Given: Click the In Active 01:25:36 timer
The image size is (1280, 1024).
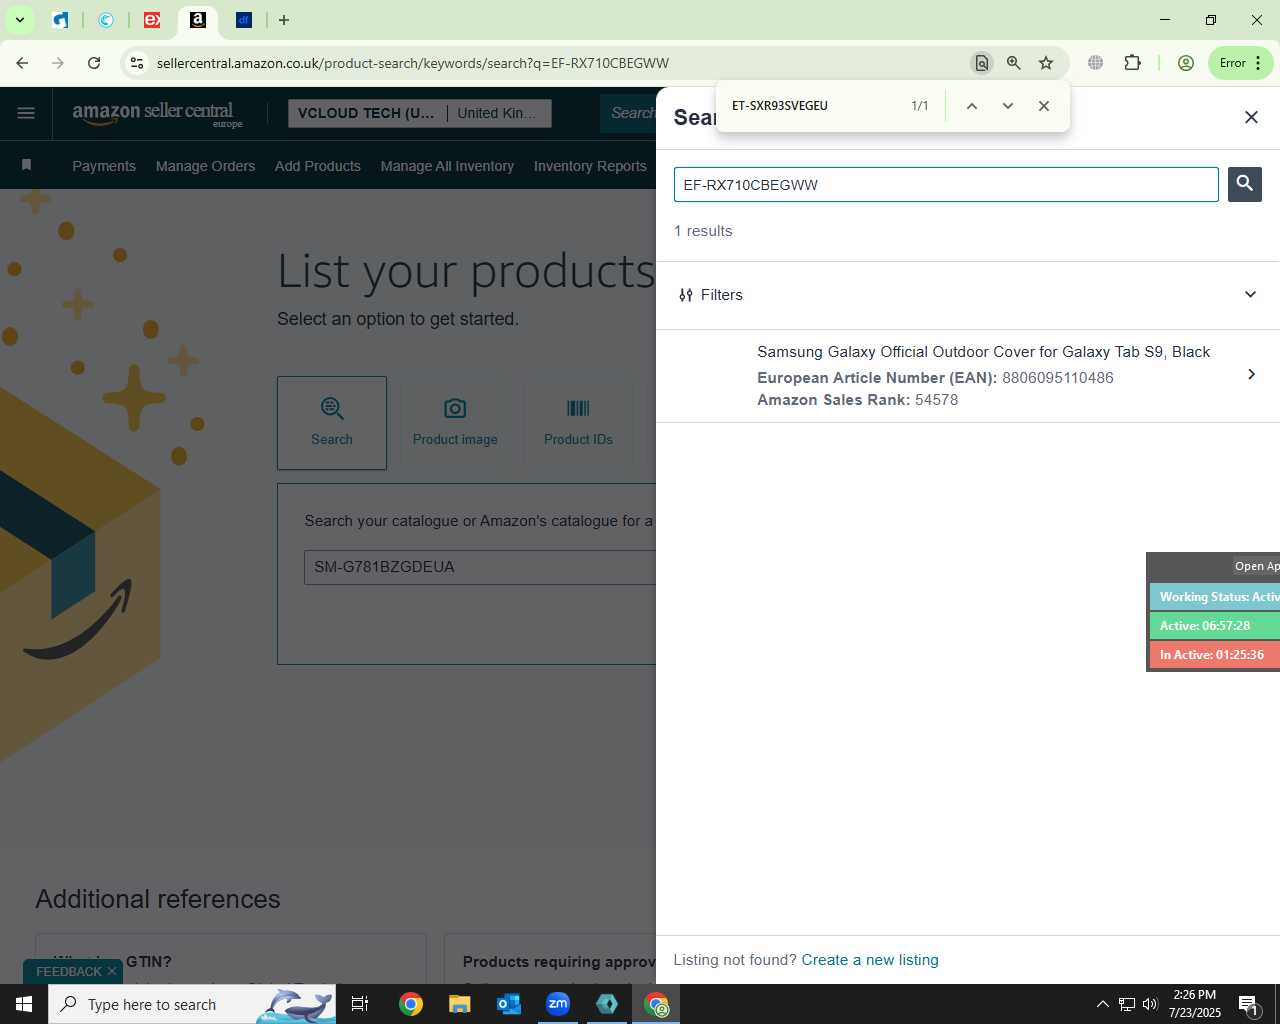Looking at the screenshot, I should click(1215, 655).
